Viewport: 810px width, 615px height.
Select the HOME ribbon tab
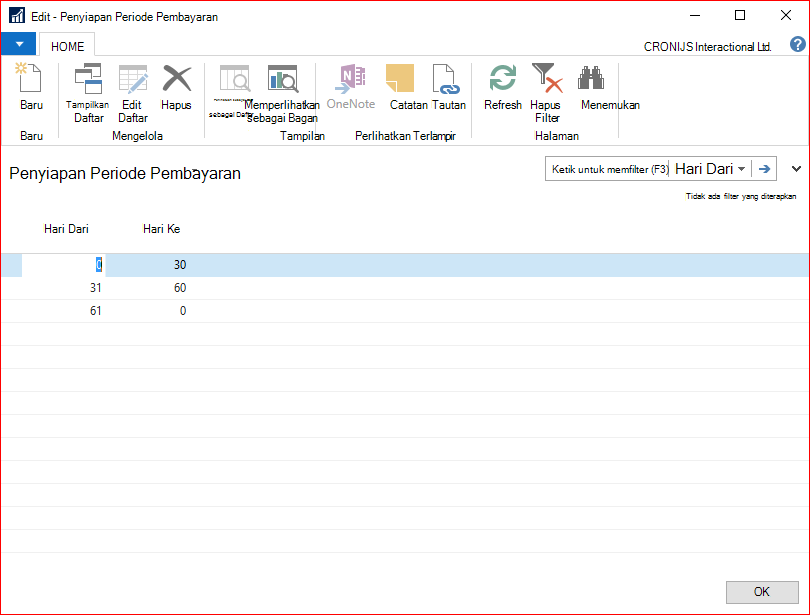pos(67,46)
